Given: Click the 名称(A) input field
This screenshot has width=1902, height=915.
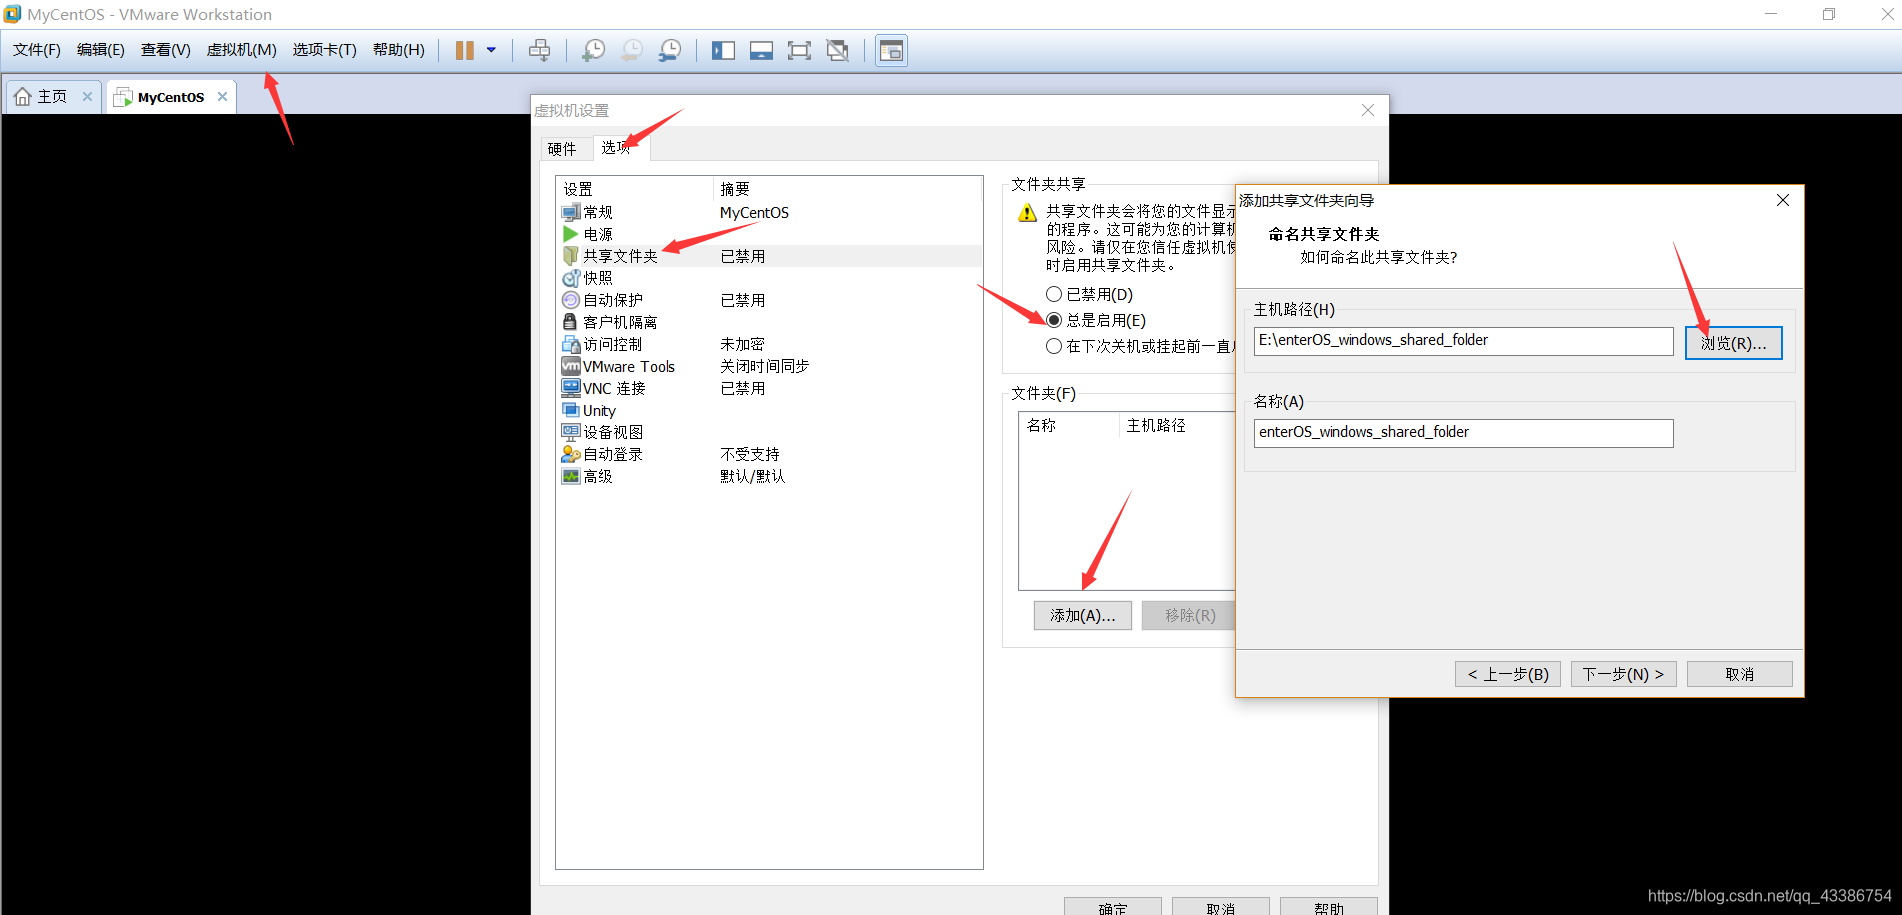Looking at the screenshot, I should tap(1464, 433).
